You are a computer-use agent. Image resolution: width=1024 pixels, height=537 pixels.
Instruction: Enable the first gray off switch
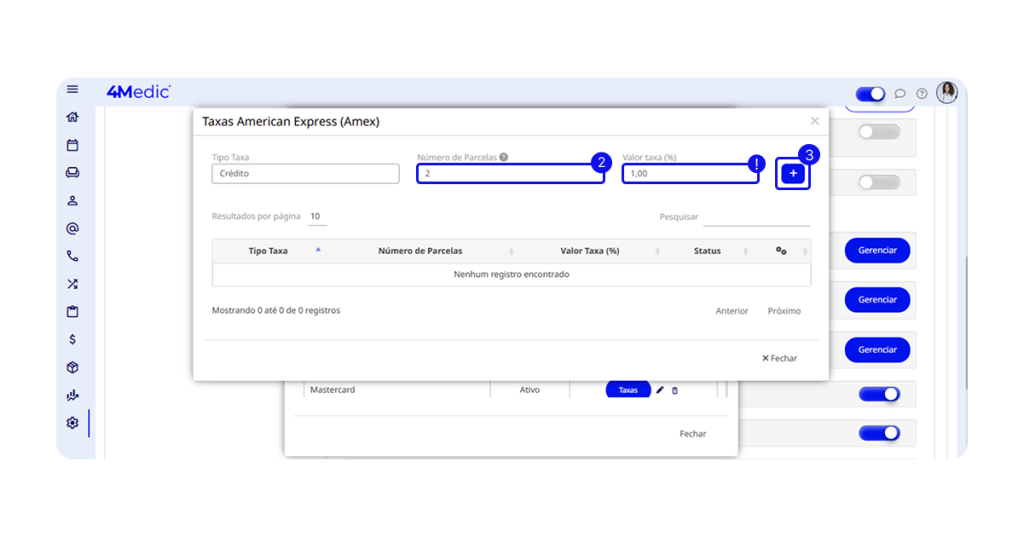[878, 132]
